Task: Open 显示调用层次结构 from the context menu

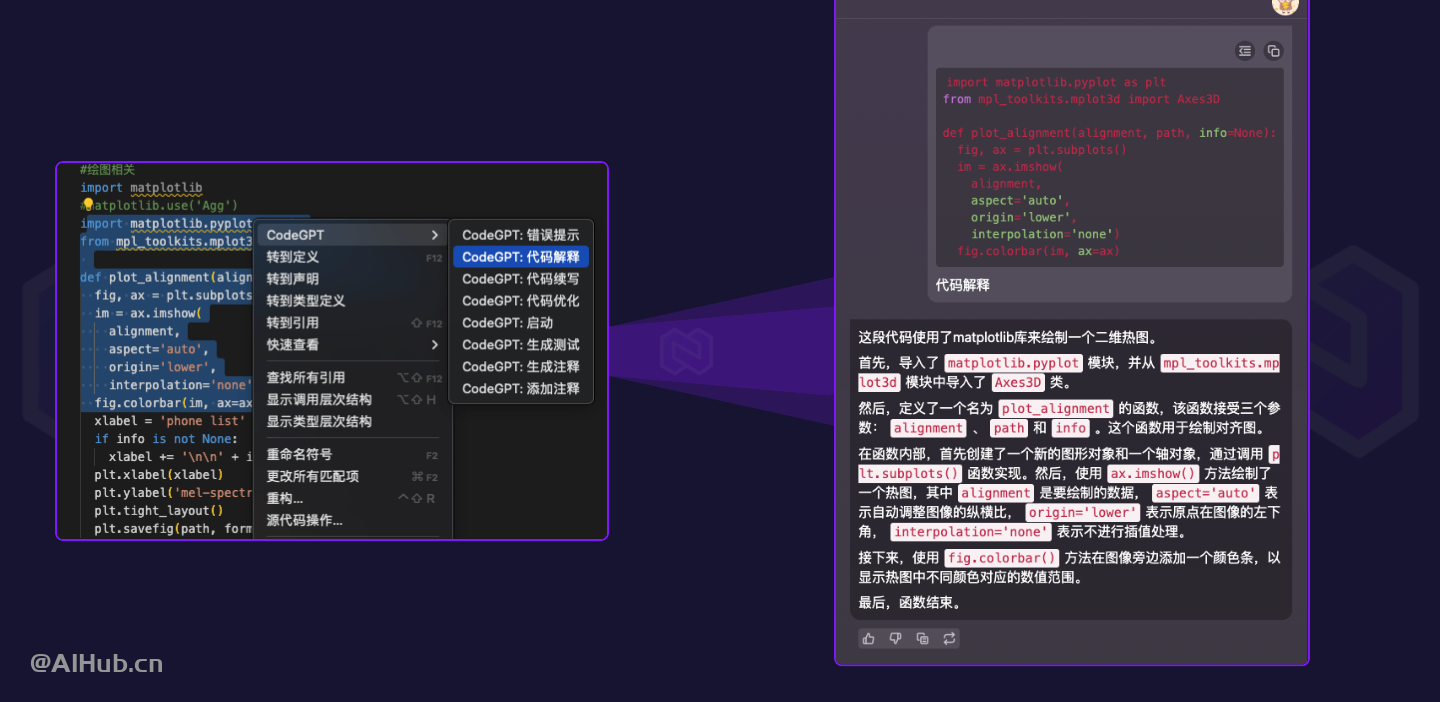Action: coord(352,400)
